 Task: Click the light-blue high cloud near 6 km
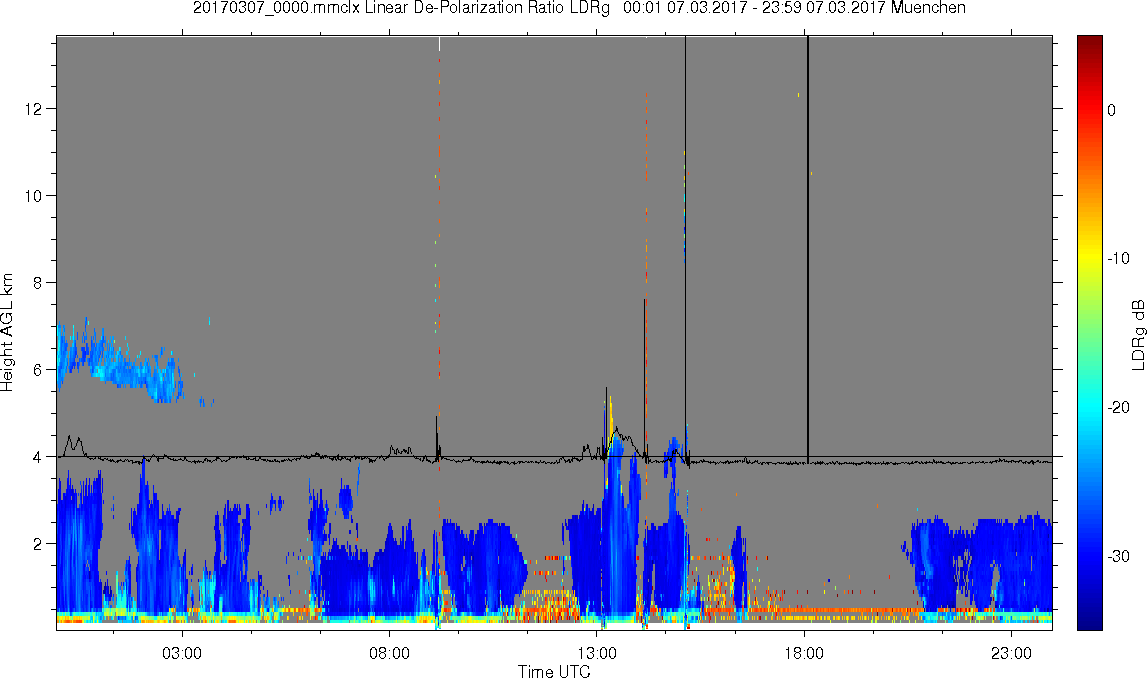121,362
